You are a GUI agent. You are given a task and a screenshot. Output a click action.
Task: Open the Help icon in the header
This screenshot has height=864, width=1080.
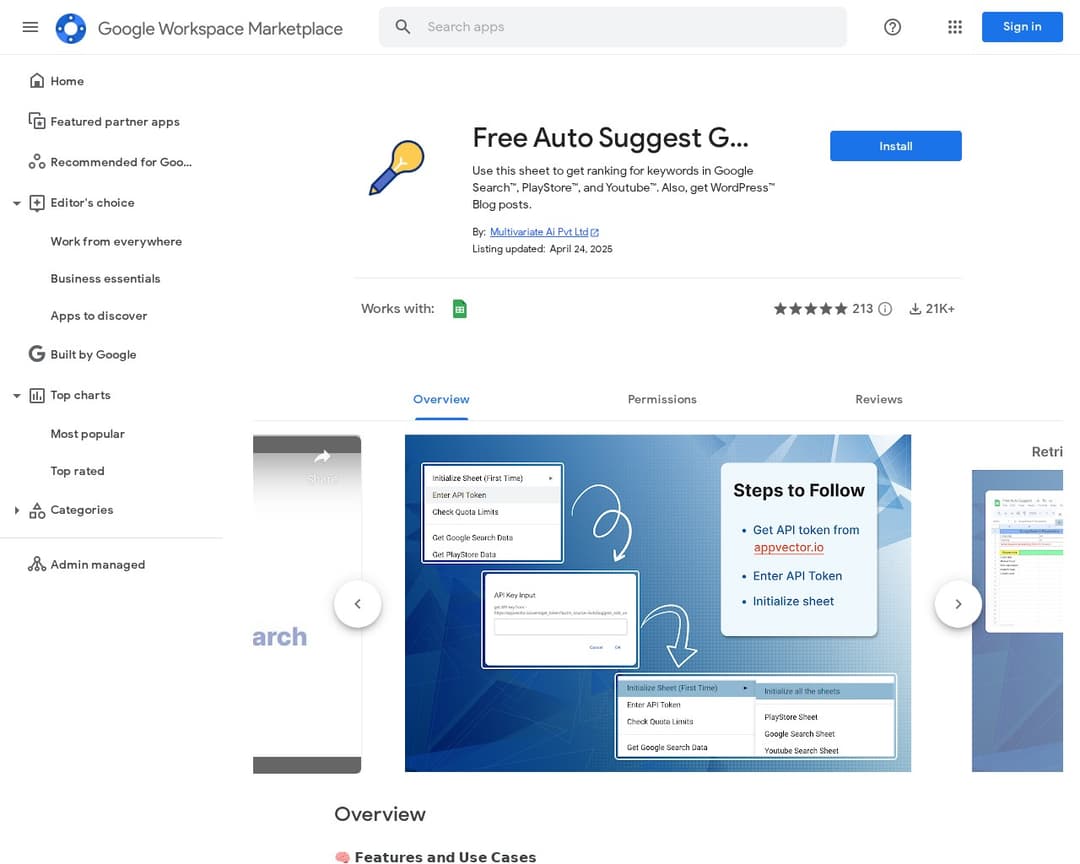pos(892,27)
